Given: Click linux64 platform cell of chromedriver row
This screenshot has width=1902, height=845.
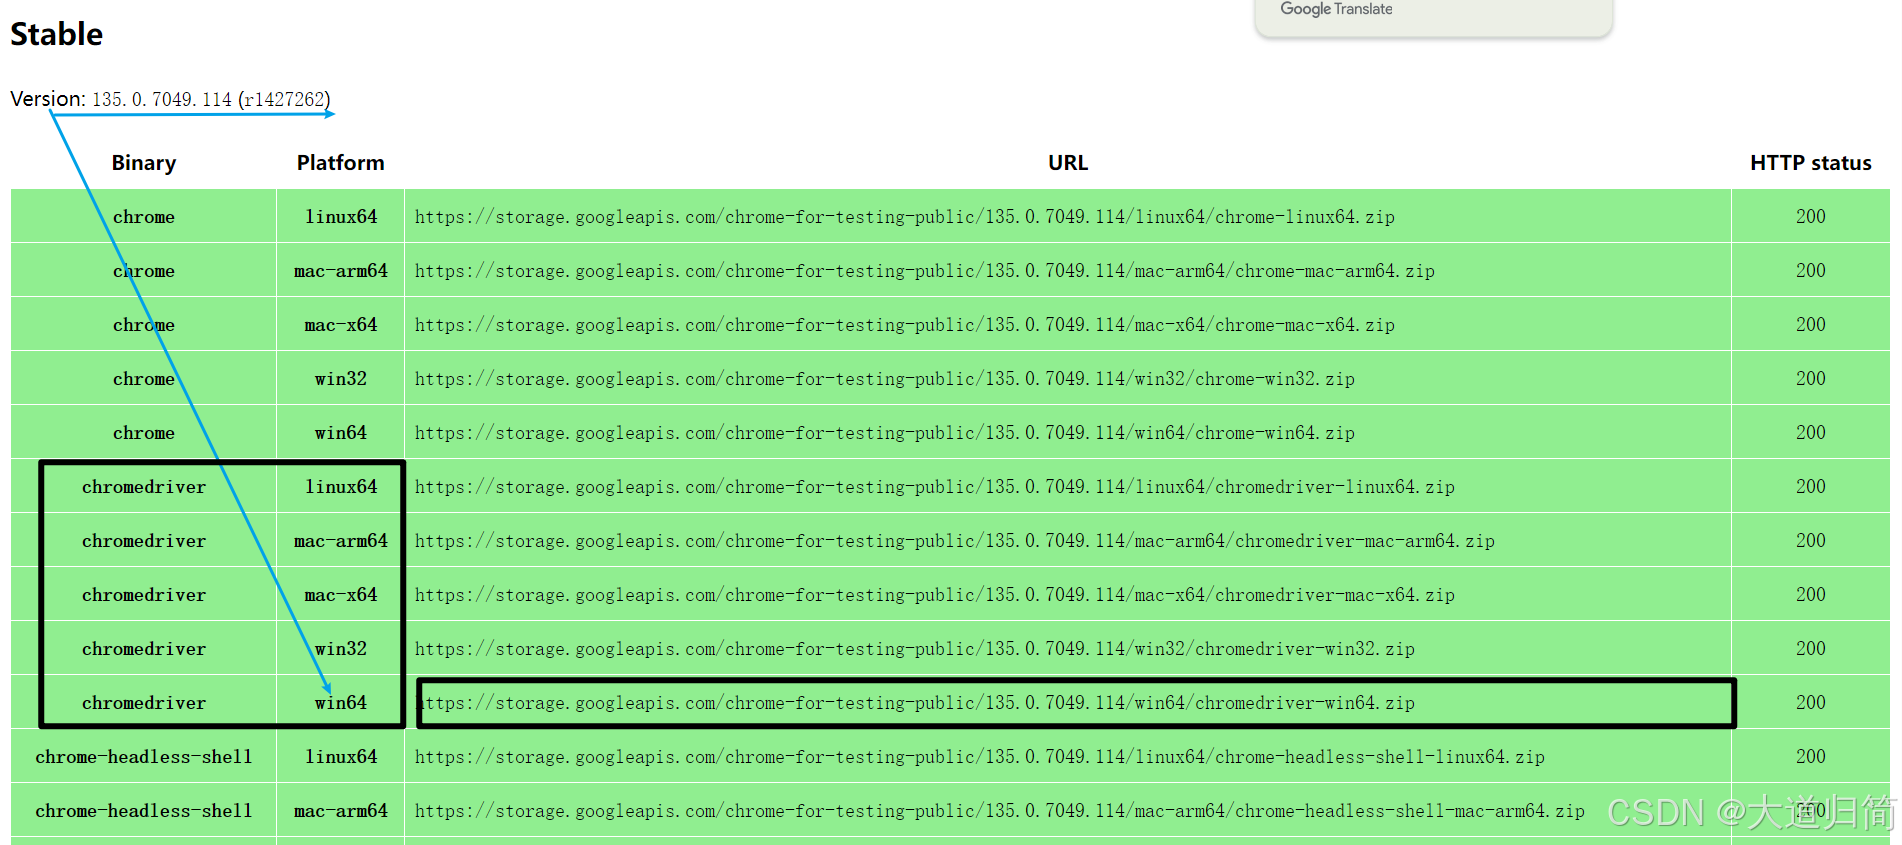Looking at the screenshot, I should pos(341,487).
